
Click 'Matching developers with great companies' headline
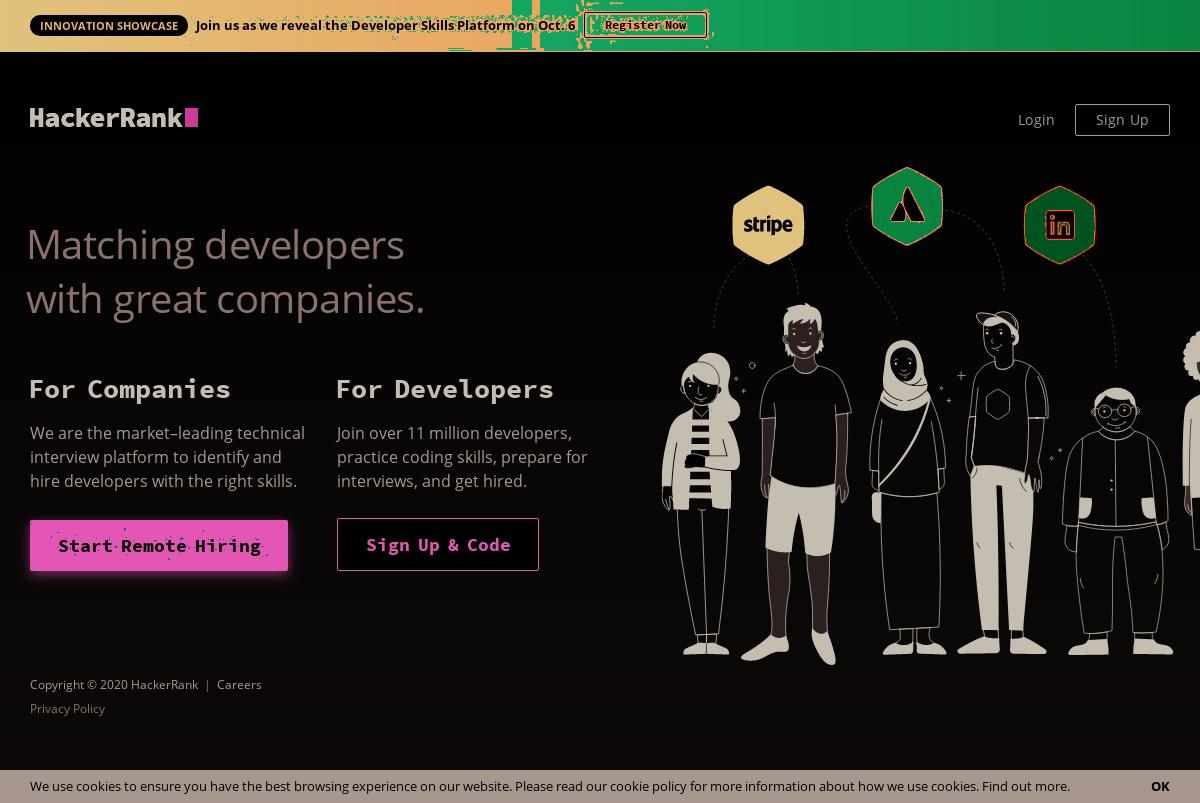tap(225, 272)
